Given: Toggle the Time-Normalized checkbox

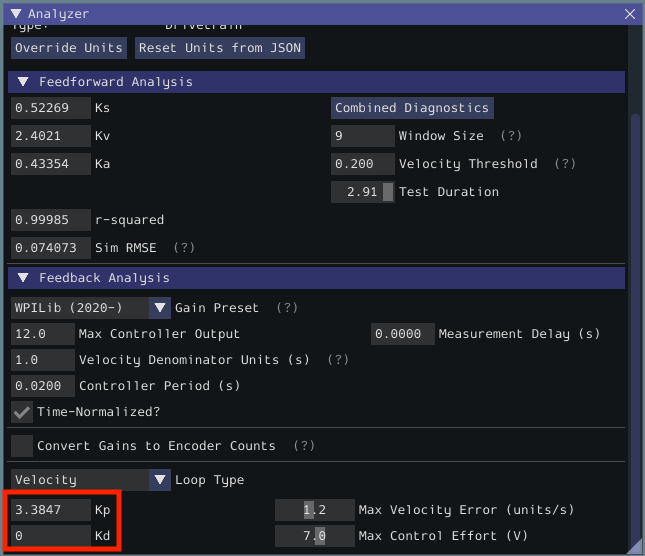Looking at the screenshot, I should click(21, 412).
